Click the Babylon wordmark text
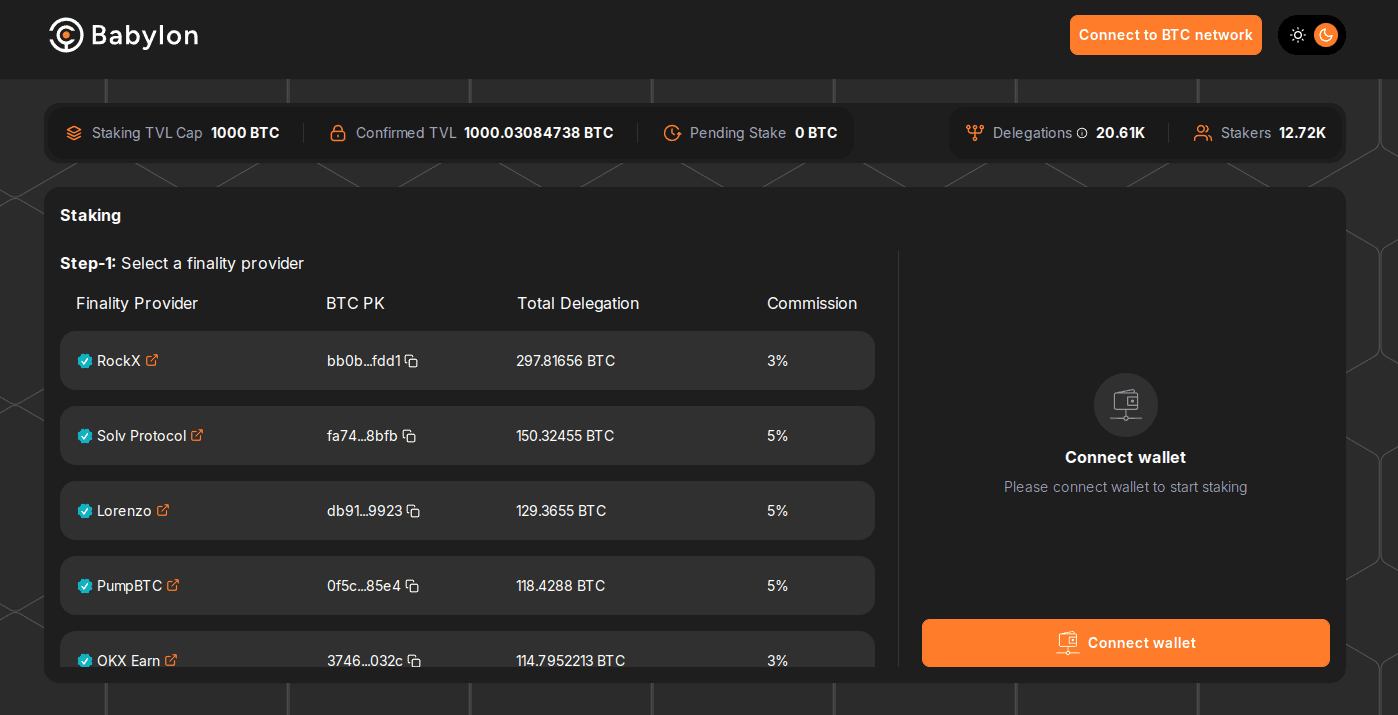 pos(145,36)
